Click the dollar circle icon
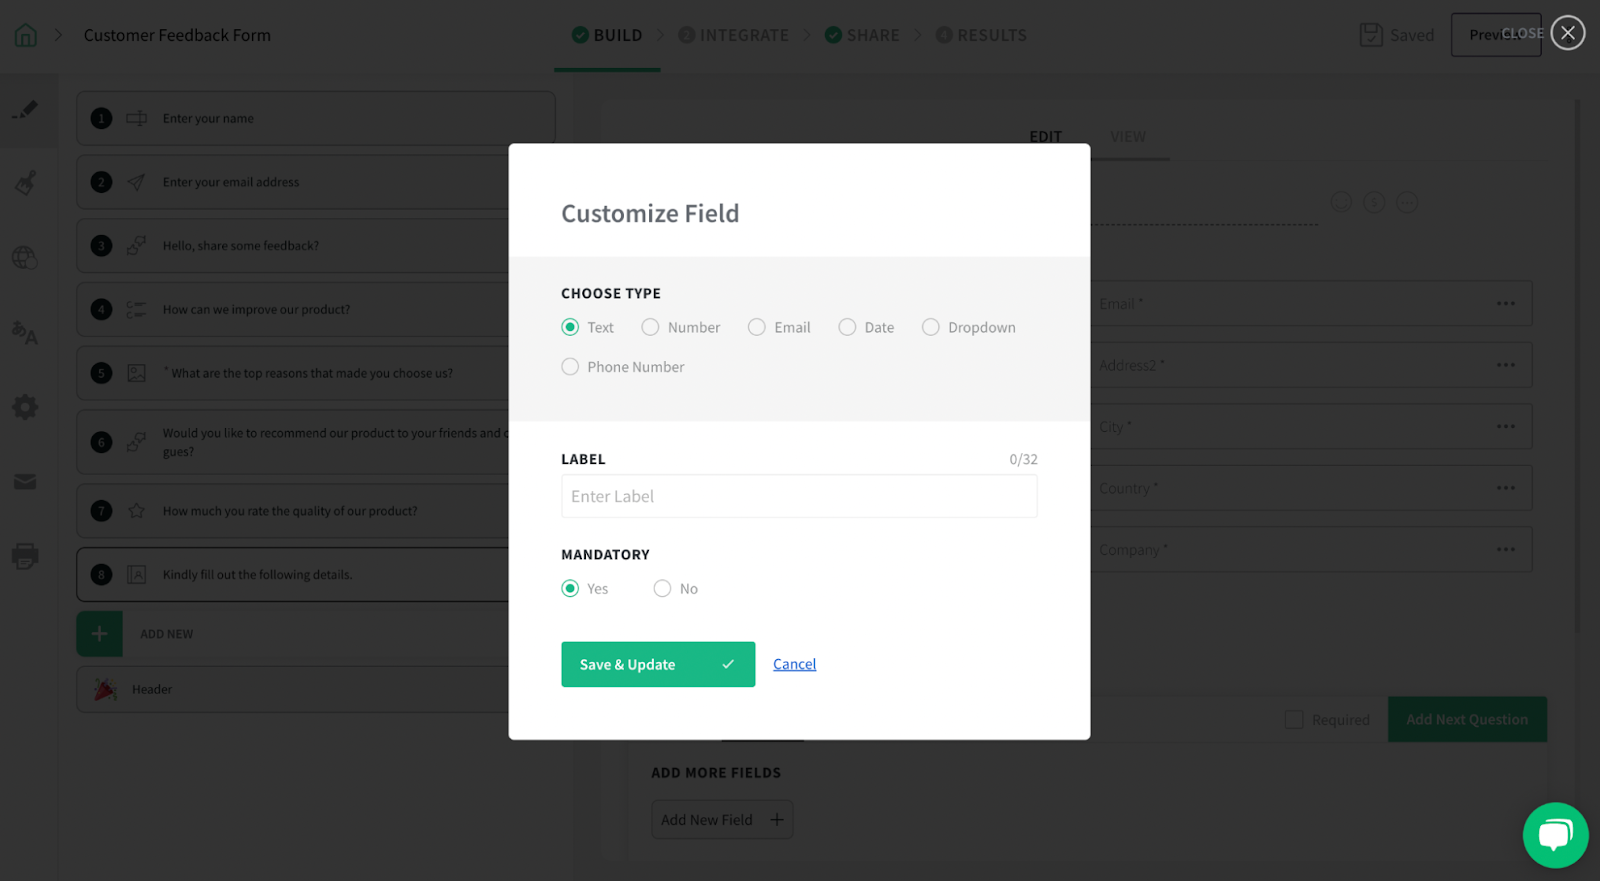 pos(1374,203)
